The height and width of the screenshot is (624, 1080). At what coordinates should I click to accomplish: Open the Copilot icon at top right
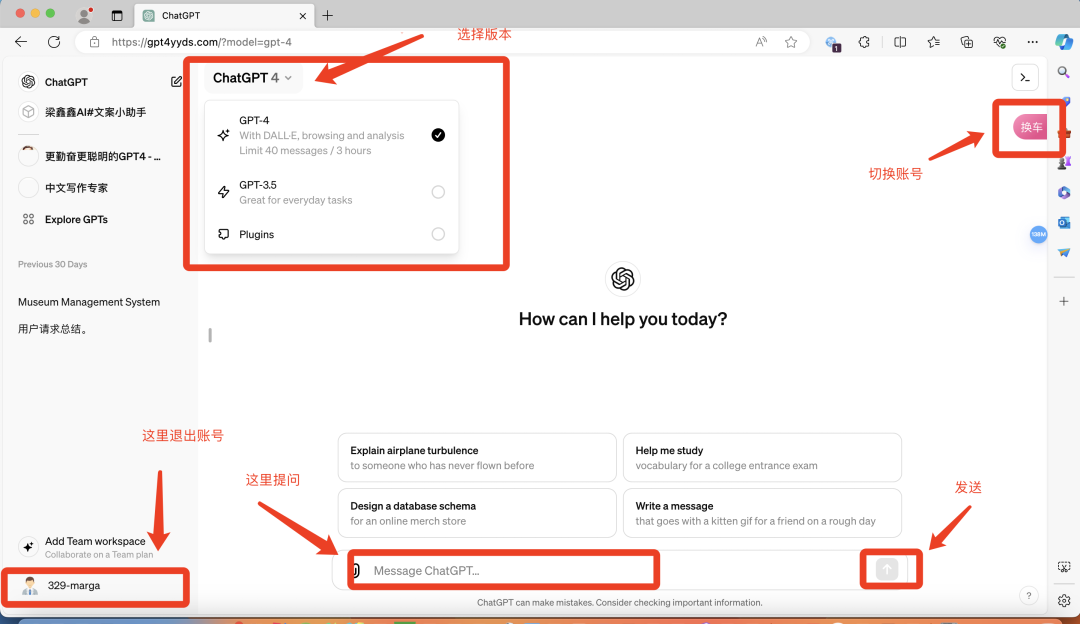(1063, 42)
